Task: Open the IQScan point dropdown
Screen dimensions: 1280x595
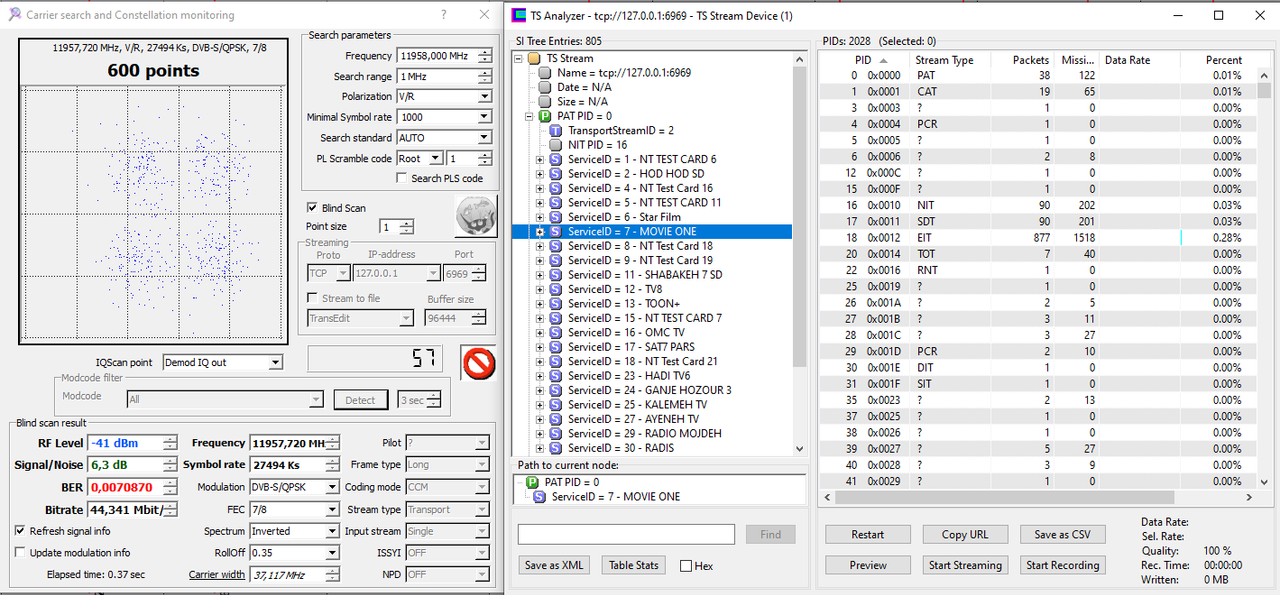Action: [275, 362]
